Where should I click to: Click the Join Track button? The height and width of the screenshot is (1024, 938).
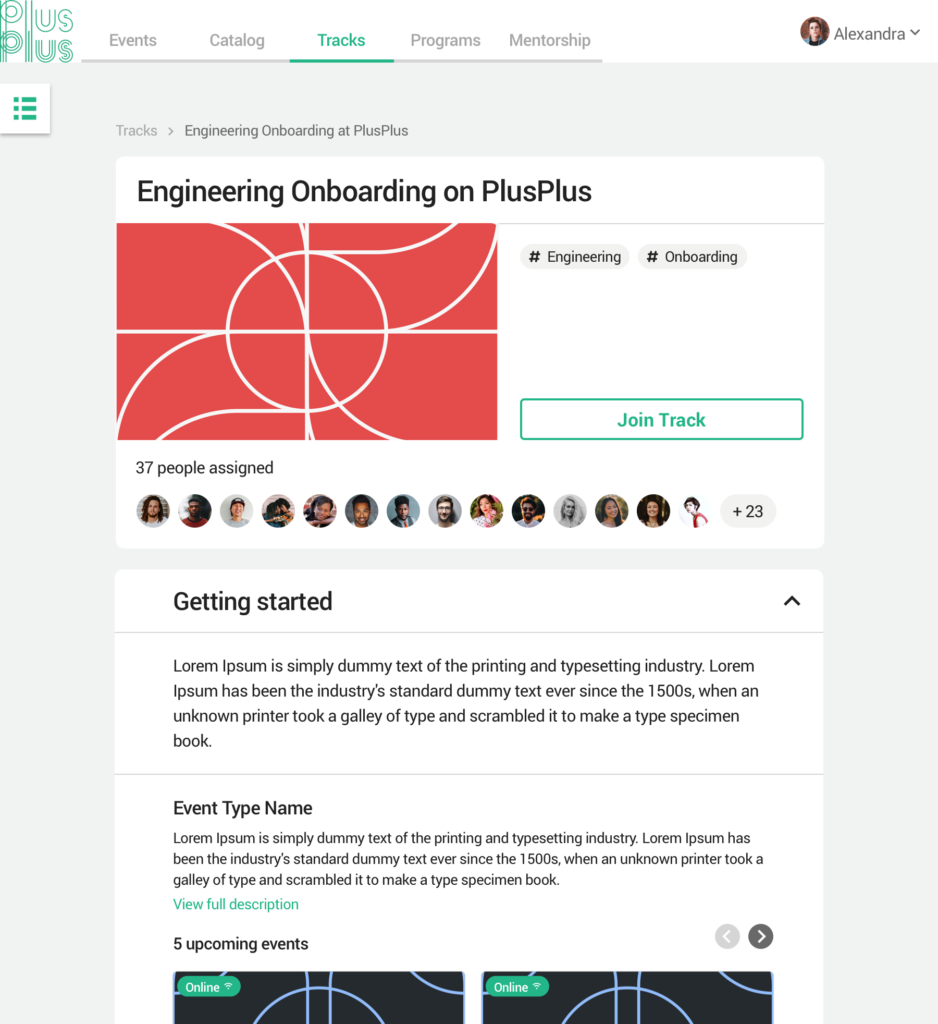(x=662, y=419)
